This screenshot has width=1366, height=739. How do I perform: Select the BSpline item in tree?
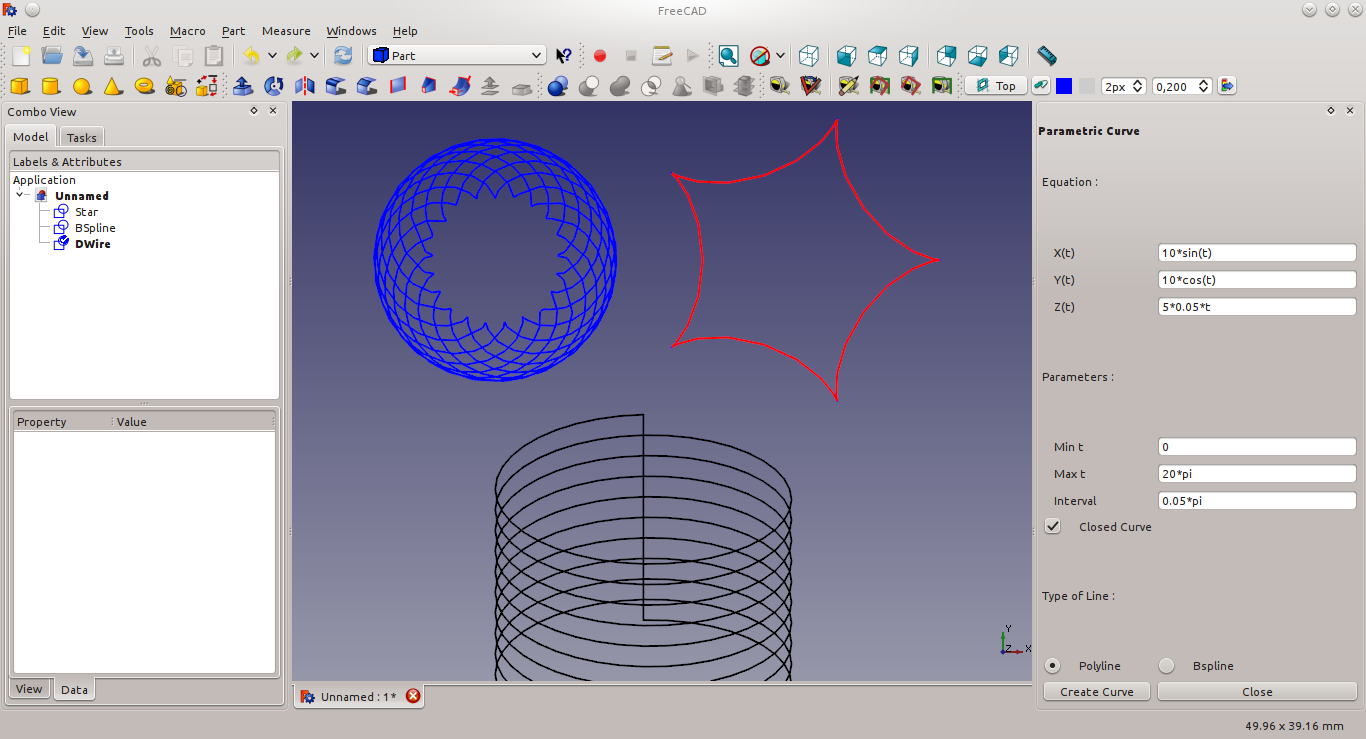click(95, 228)
